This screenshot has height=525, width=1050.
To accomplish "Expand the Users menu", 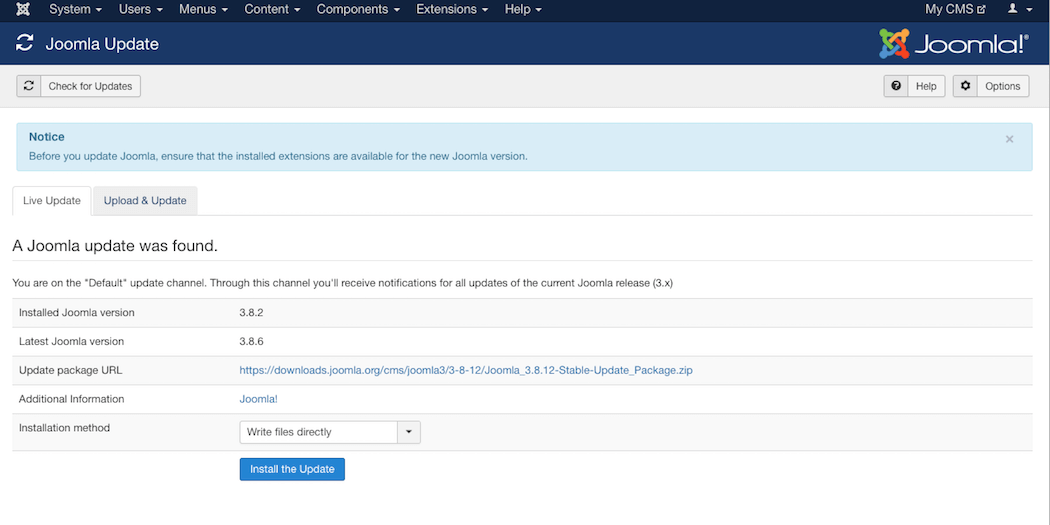I will tap(140, 9).
